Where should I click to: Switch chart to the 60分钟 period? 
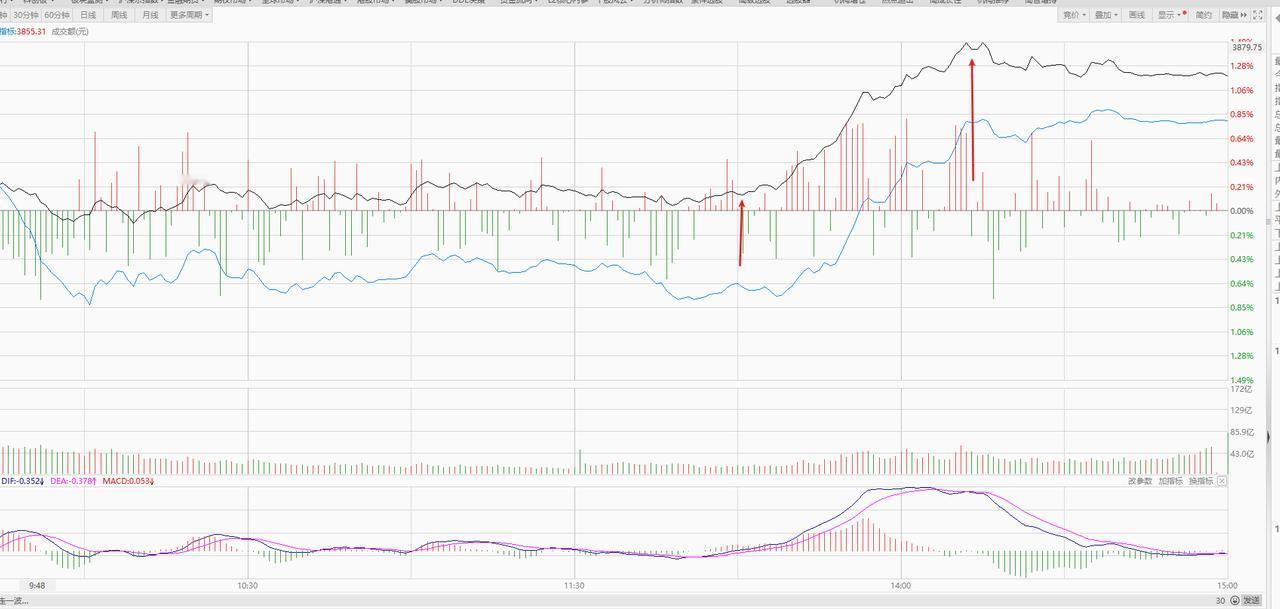(57, 15)
